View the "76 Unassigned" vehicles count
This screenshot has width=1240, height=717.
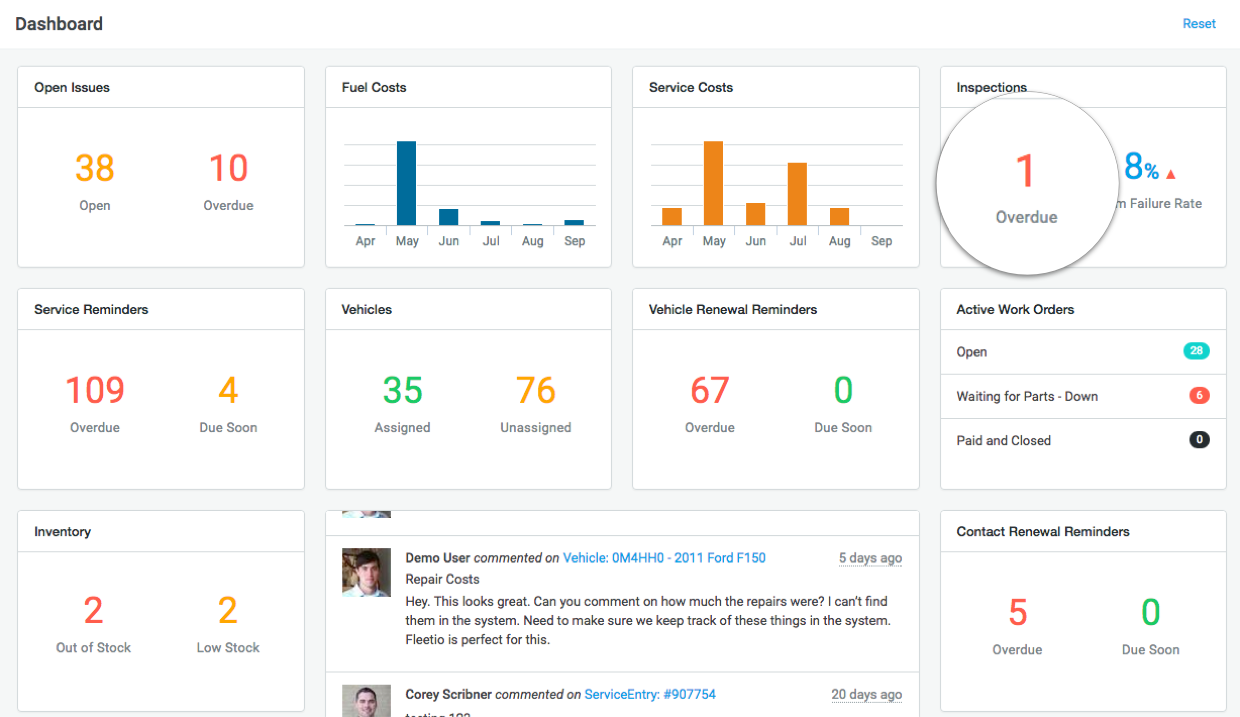pos(535,390)
